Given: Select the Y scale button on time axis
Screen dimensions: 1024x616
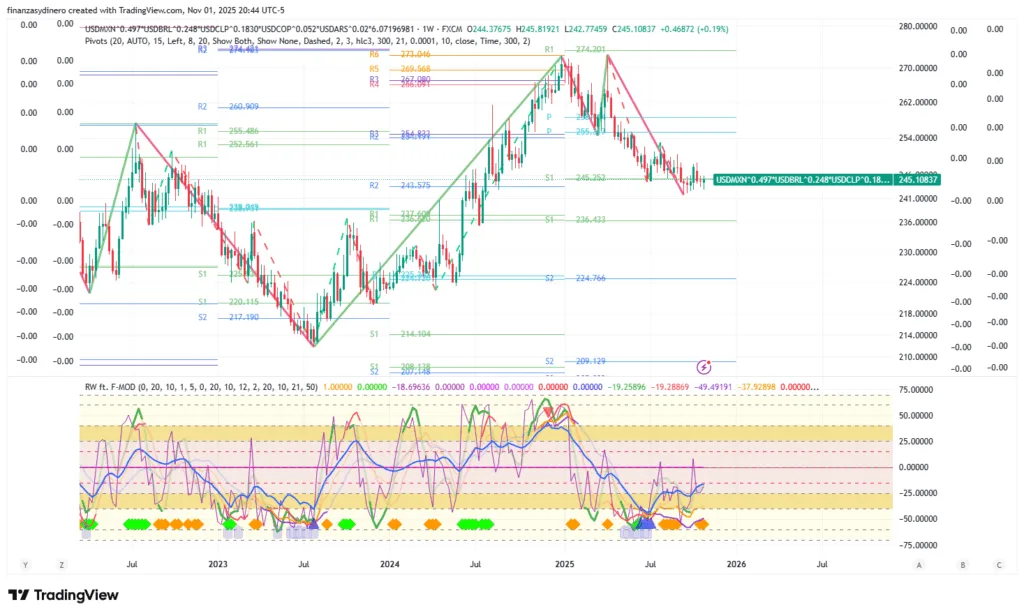Looking at the screenshot, I should 25,565.
